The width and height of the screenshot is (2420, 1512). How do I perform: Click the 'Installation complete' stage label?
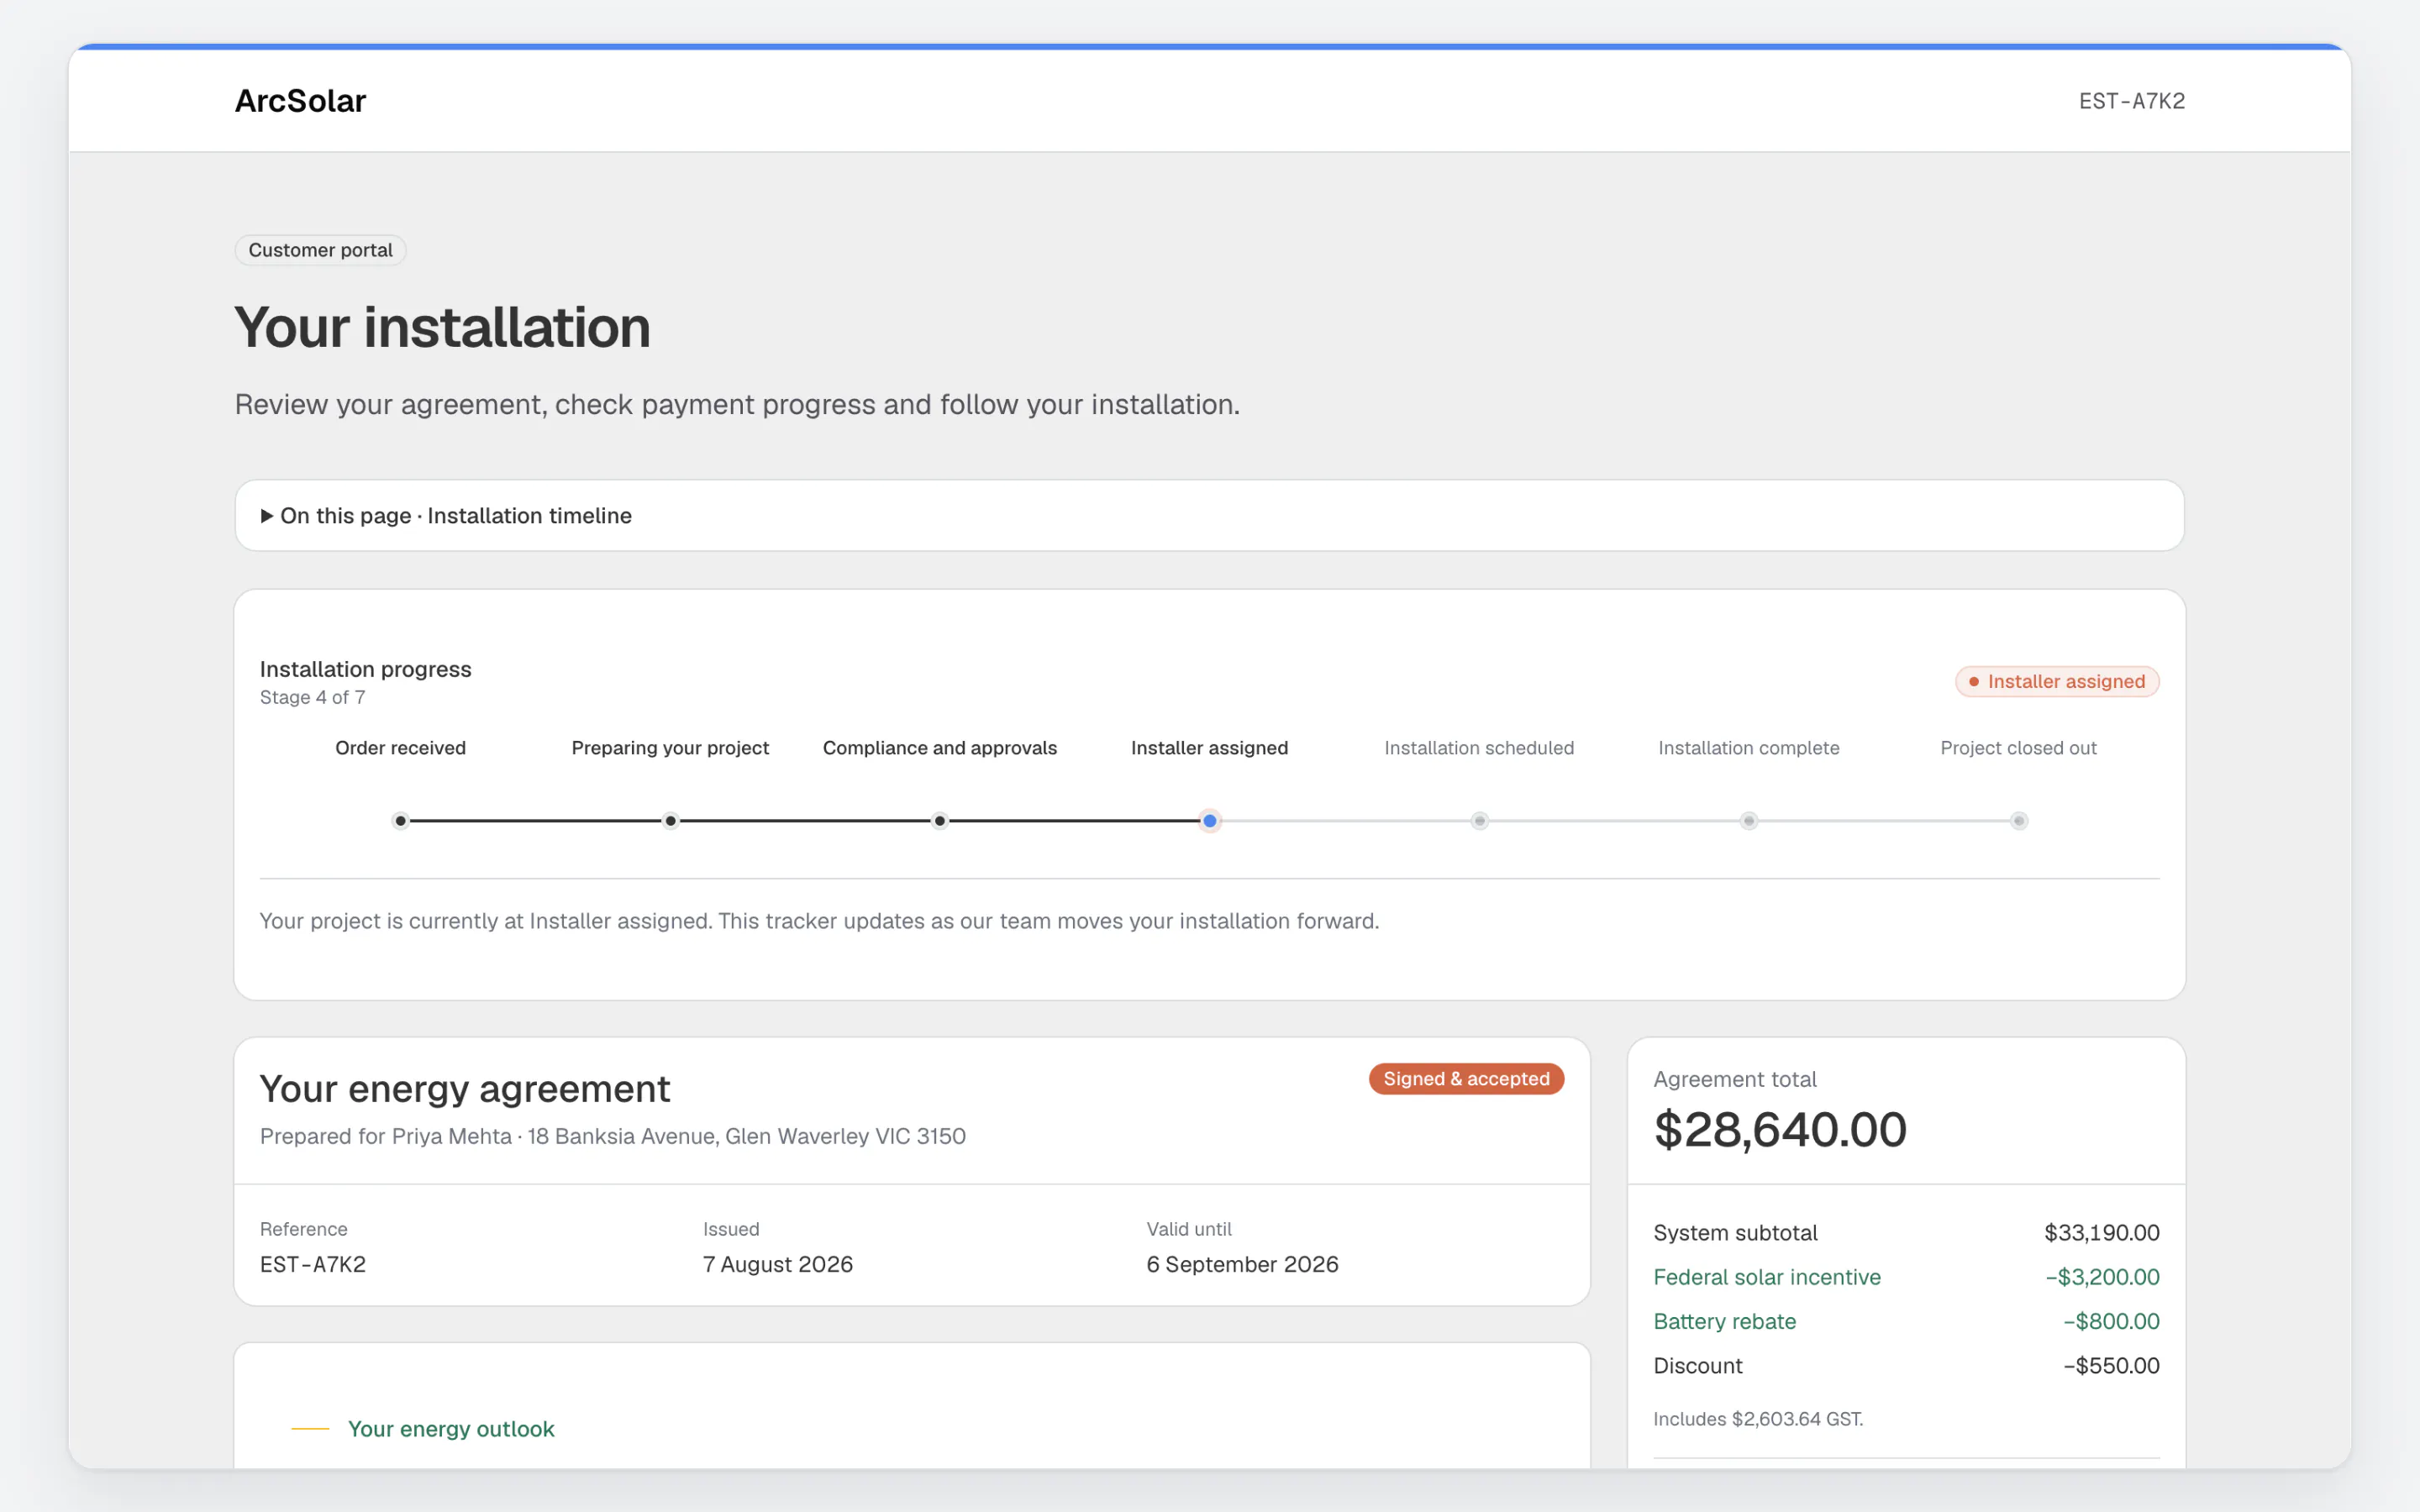coord(1749,748)
